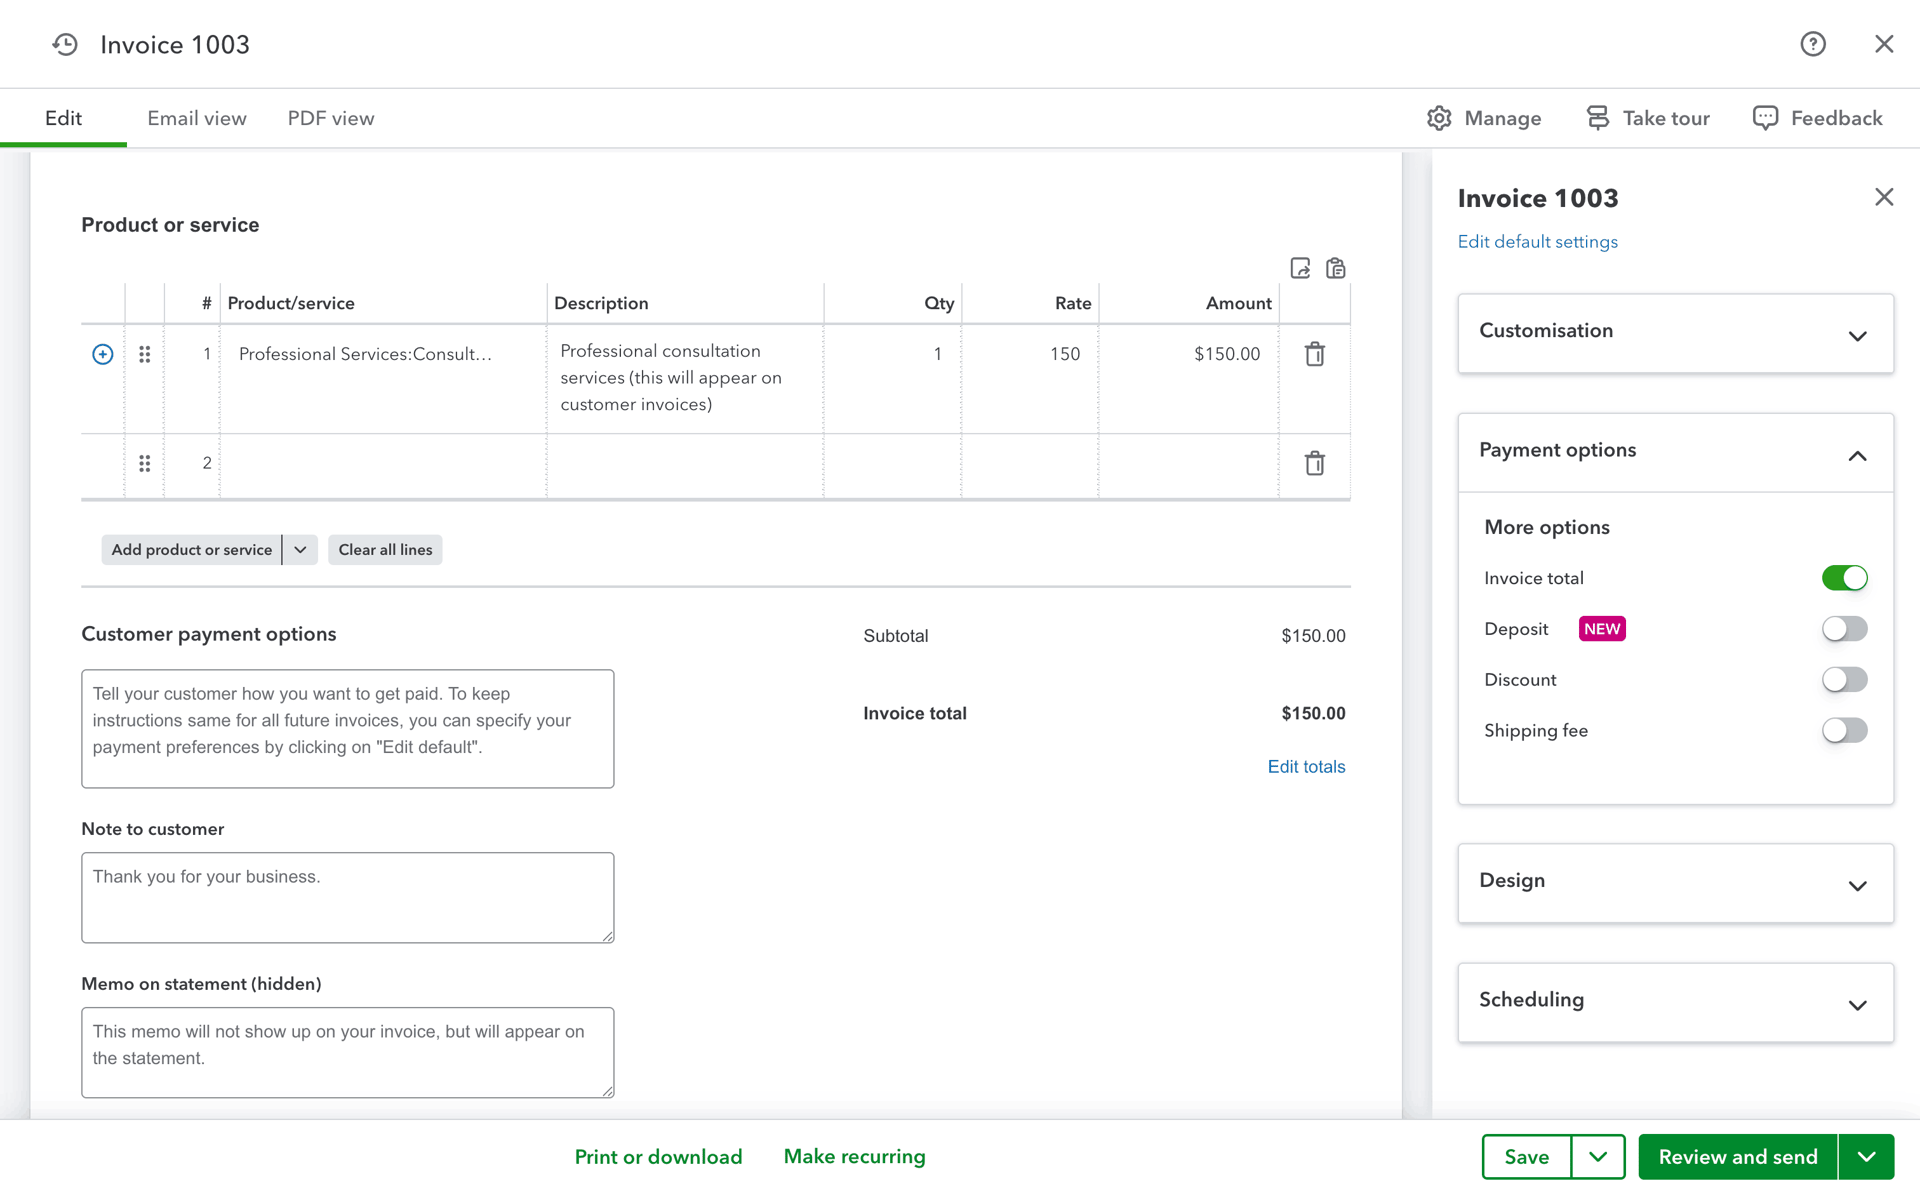Screen dimensions: 1920x1200
Task: Delete line 1 with trash icon
Action: pos(1315,354)
